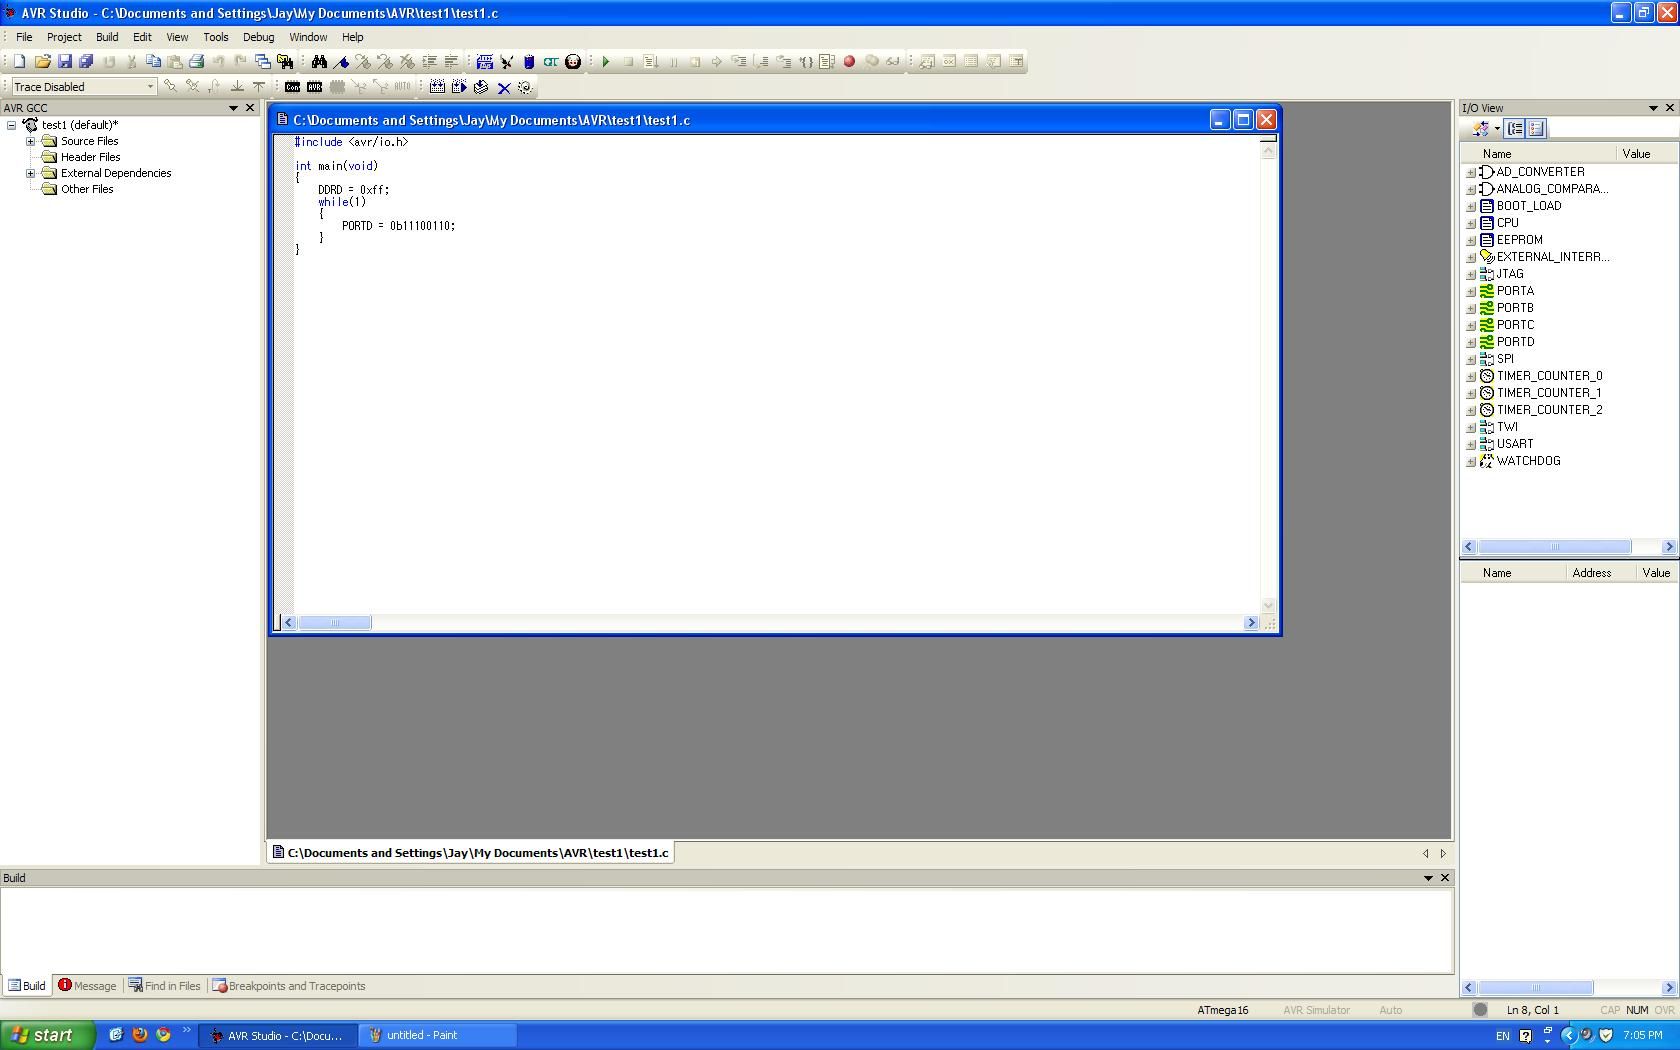This screenshot has height=1050, width=1680.
Task: Select the Paste icon on the toolbar
Action: click(x=176, y=61)
